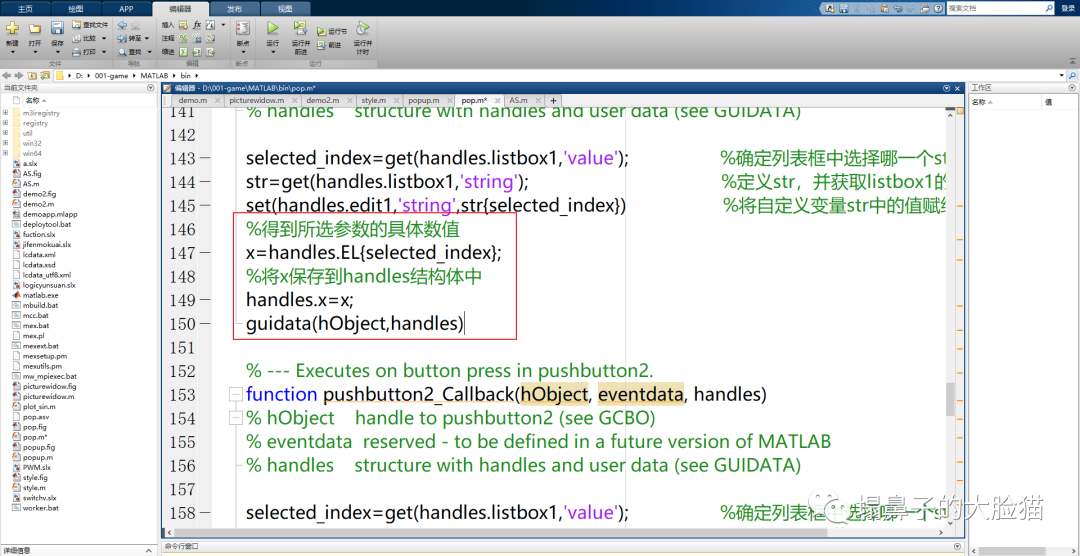Open the 断点 dropdown arrow
This screenshot has height=556, width=1080.
pyautogui.click(x=243, y=52)
